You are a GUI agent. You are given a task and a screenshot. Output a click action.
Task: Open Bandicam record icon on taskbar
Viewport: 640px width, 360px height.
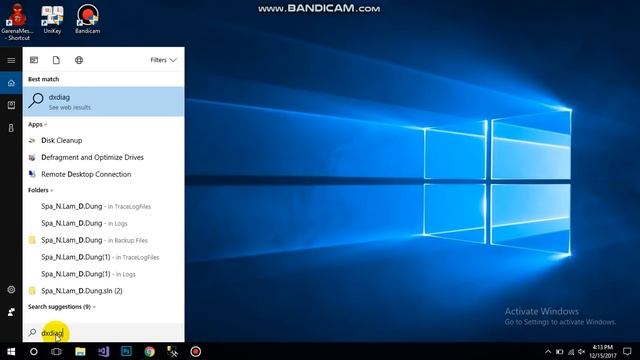point(196,351)
